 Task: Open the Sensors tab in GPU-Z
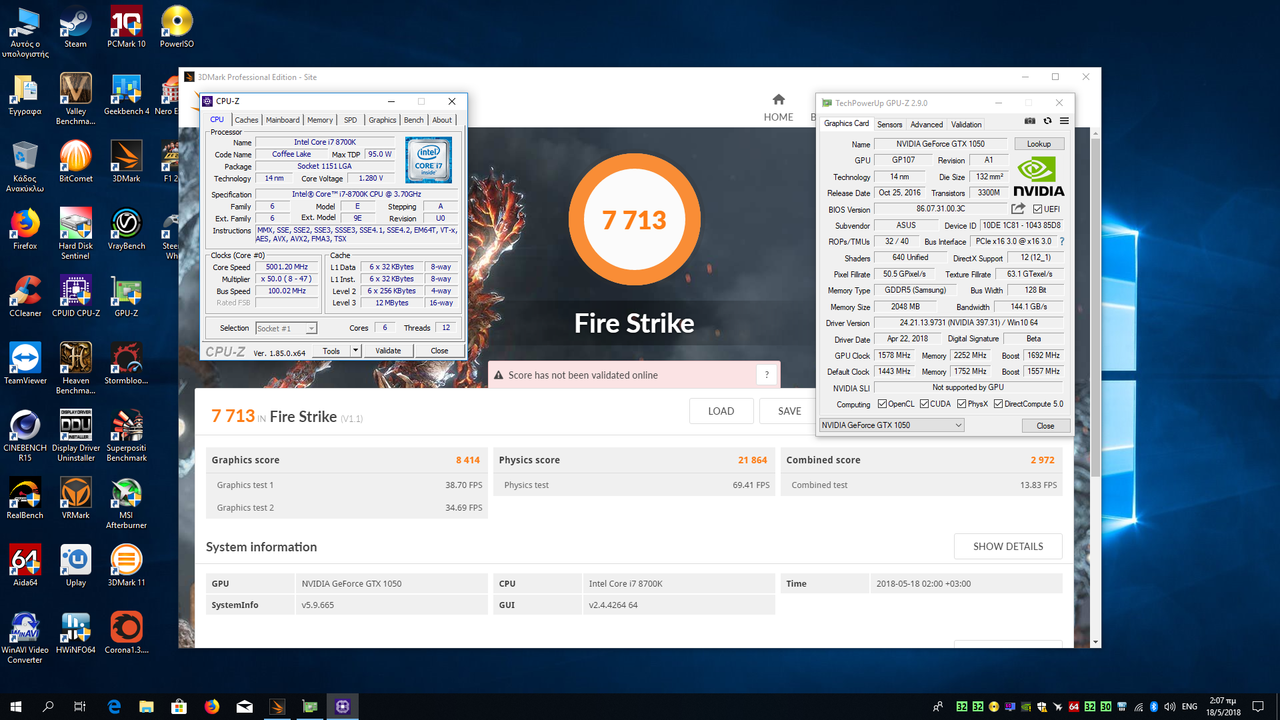coord(889,124)
